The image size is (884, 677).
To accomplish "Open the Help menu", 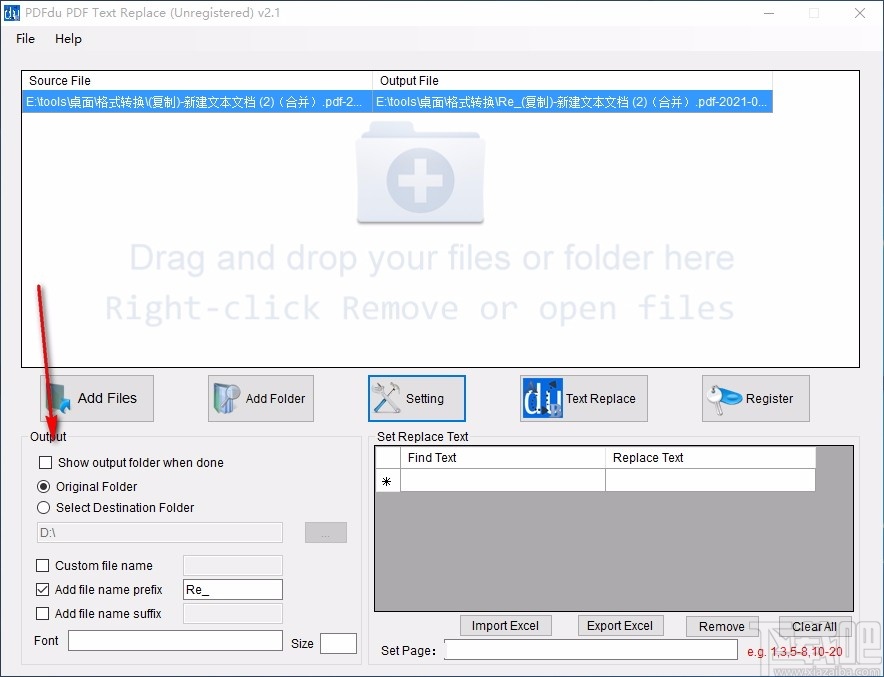I will [x=68, y=39].
